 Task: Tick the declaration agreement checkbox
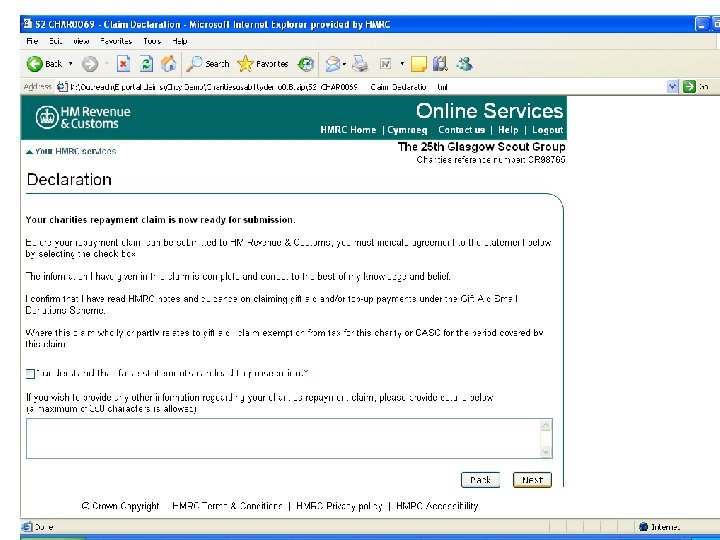click(30, 374)
